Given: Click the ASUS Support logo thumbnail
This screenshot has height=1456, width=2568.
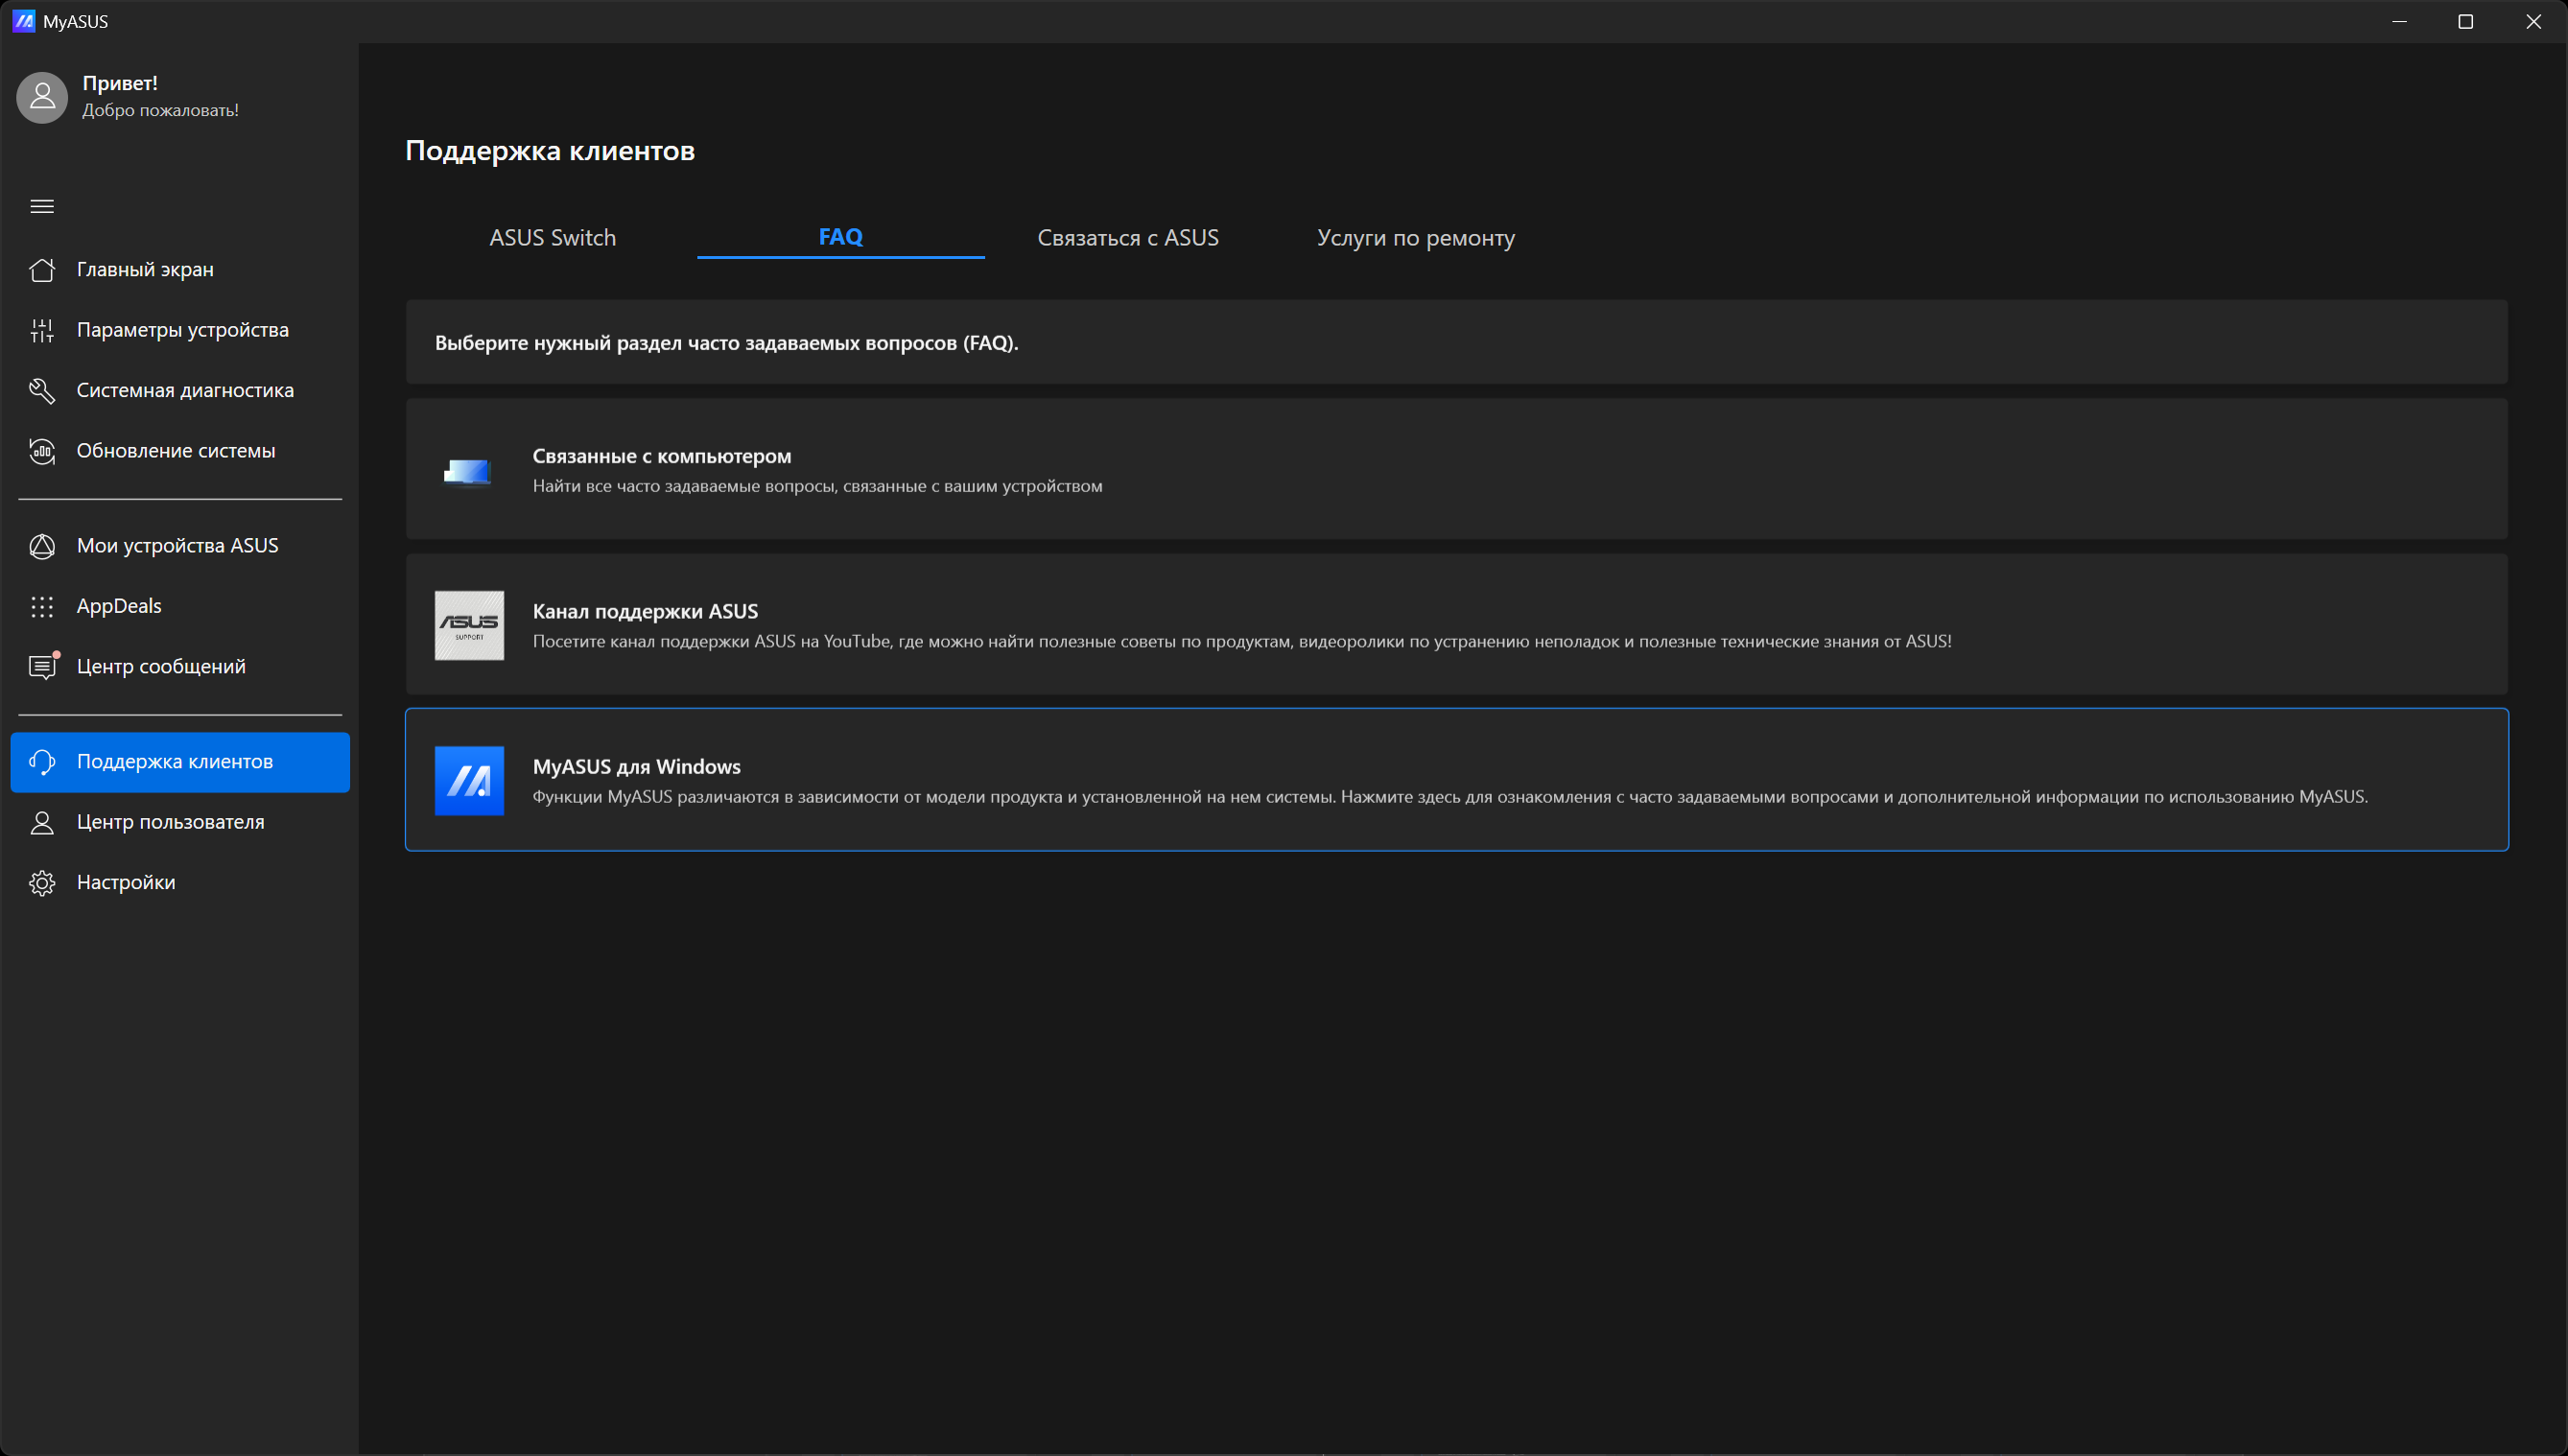Looking at the screenshot, I should 469,626.
